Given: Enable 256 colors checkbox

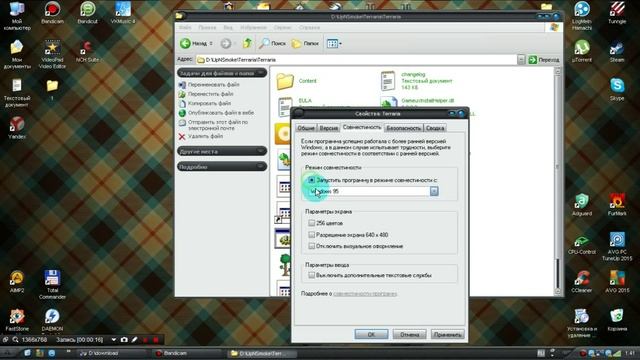Looking at the screenshot, I should [x=311, y=223].
